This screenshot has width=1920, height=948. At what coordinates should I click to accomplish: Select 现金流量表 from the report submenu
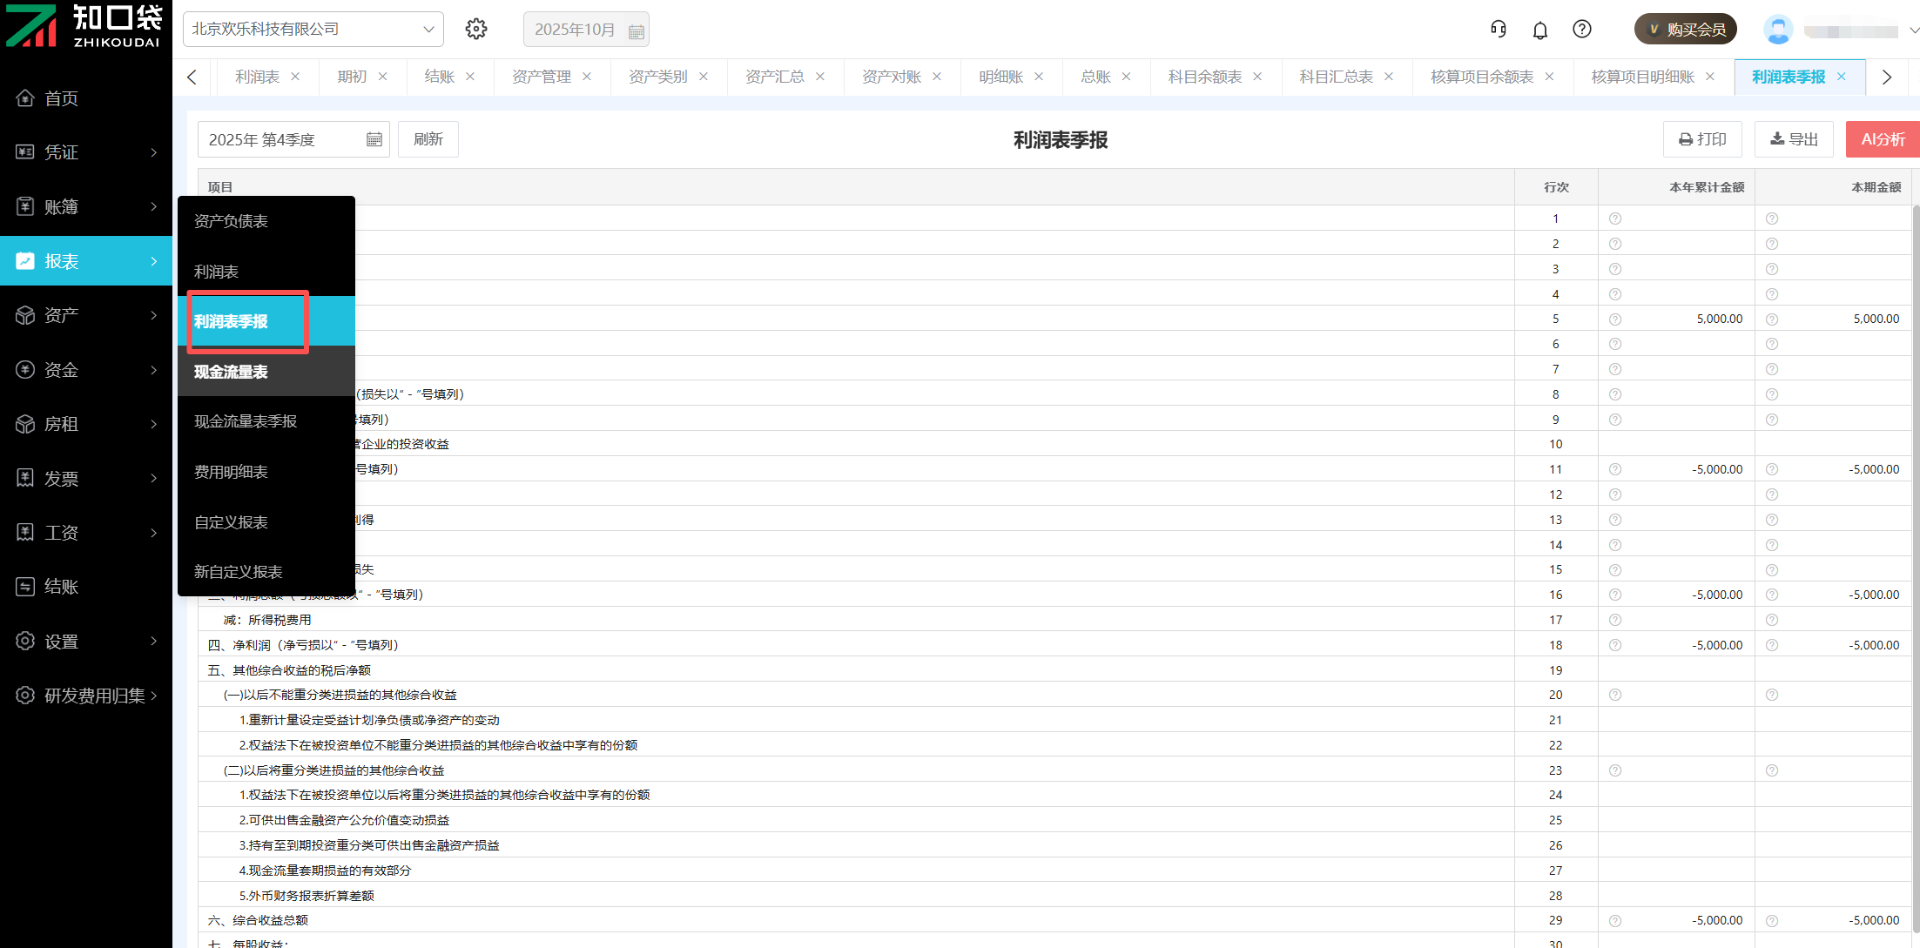click(x=231, y=372)
